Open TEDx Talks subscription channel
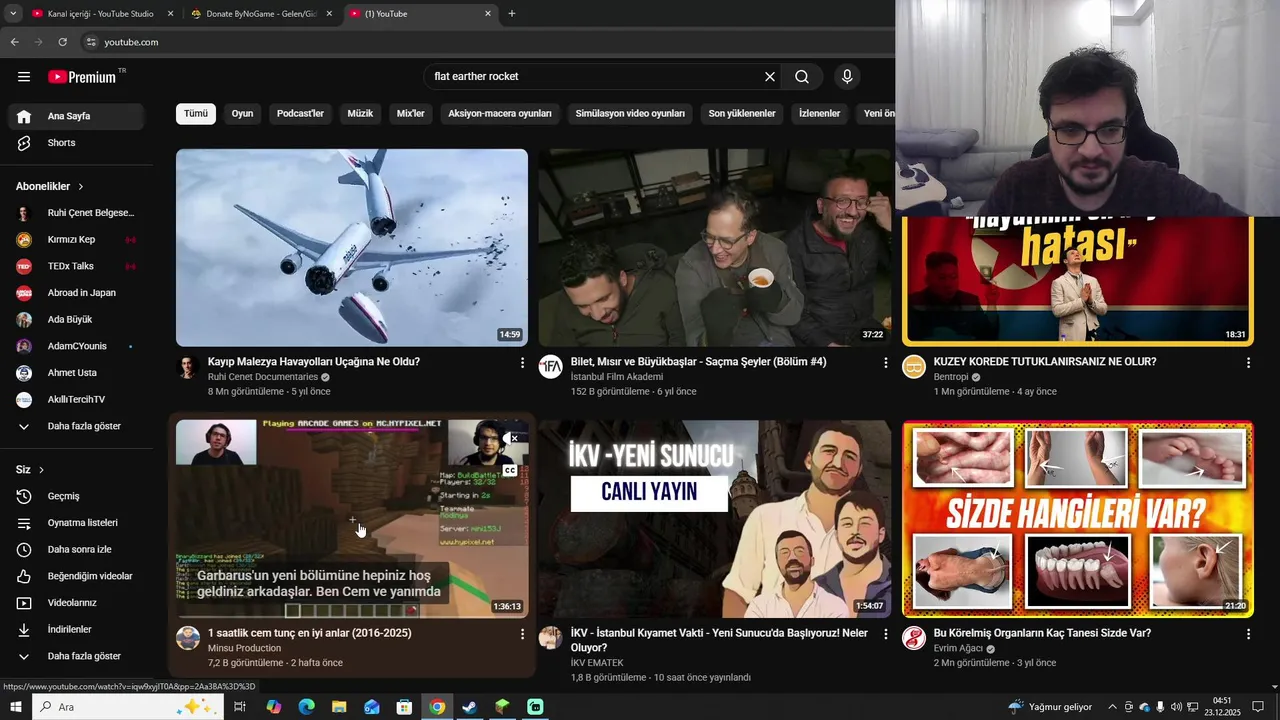The height and width of the screenshot is (720, 1280). 76,266
